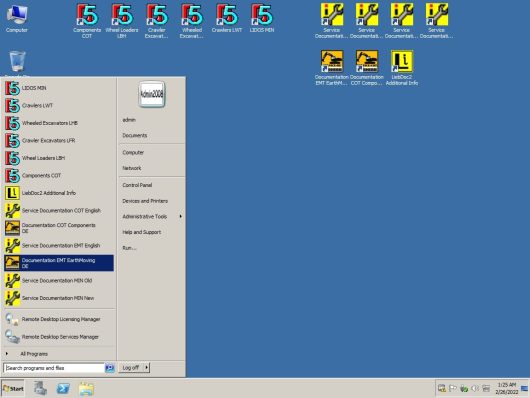Image resolution: width=530 pixels, height=398 pixels.
Task: Click the Safely Remove Hardware tray icon
Action: 464,388
